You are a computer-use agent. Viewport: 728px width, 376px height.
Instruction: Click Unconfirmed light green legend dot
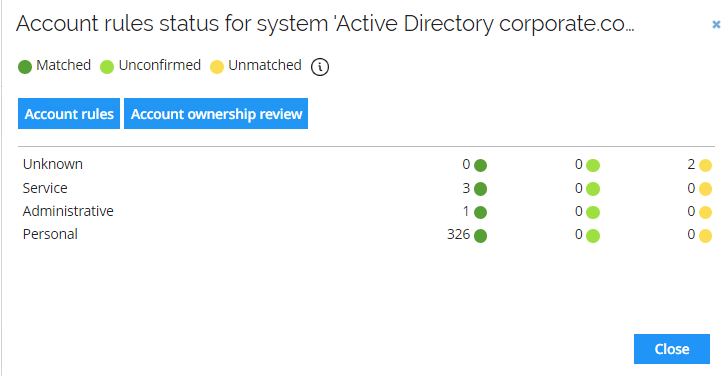click(107, 67)
